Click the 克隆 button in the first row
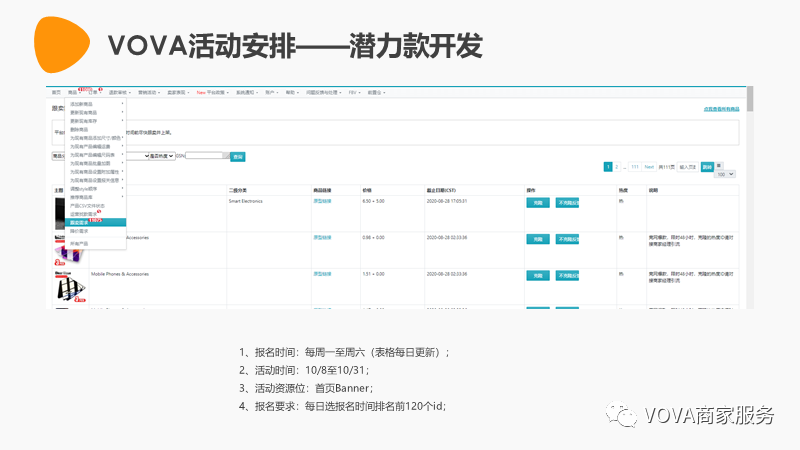Viewport: 800px width, 450px height. 538,202
